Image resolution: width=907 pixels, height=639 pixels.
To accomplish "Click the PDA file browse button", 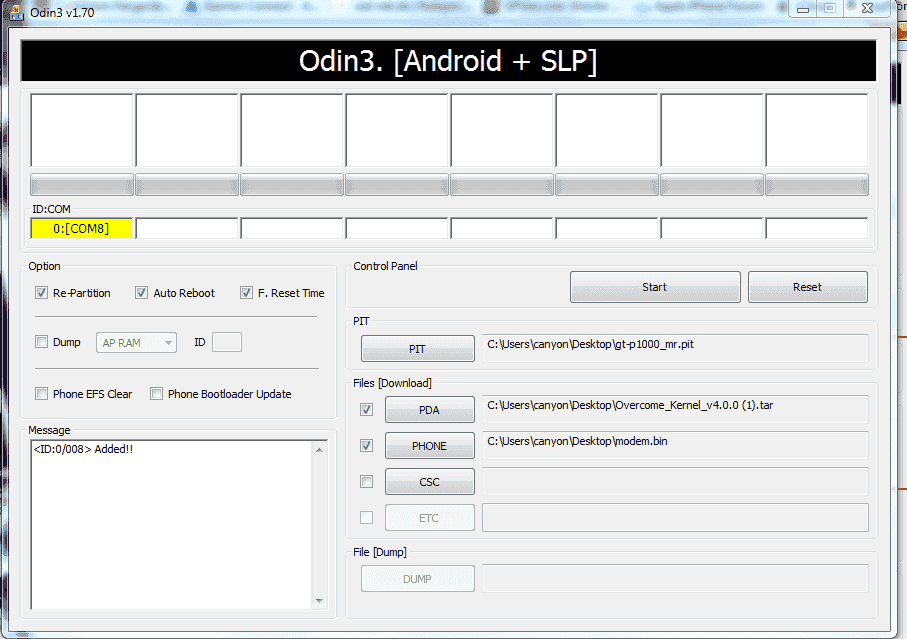I will 430,410.
